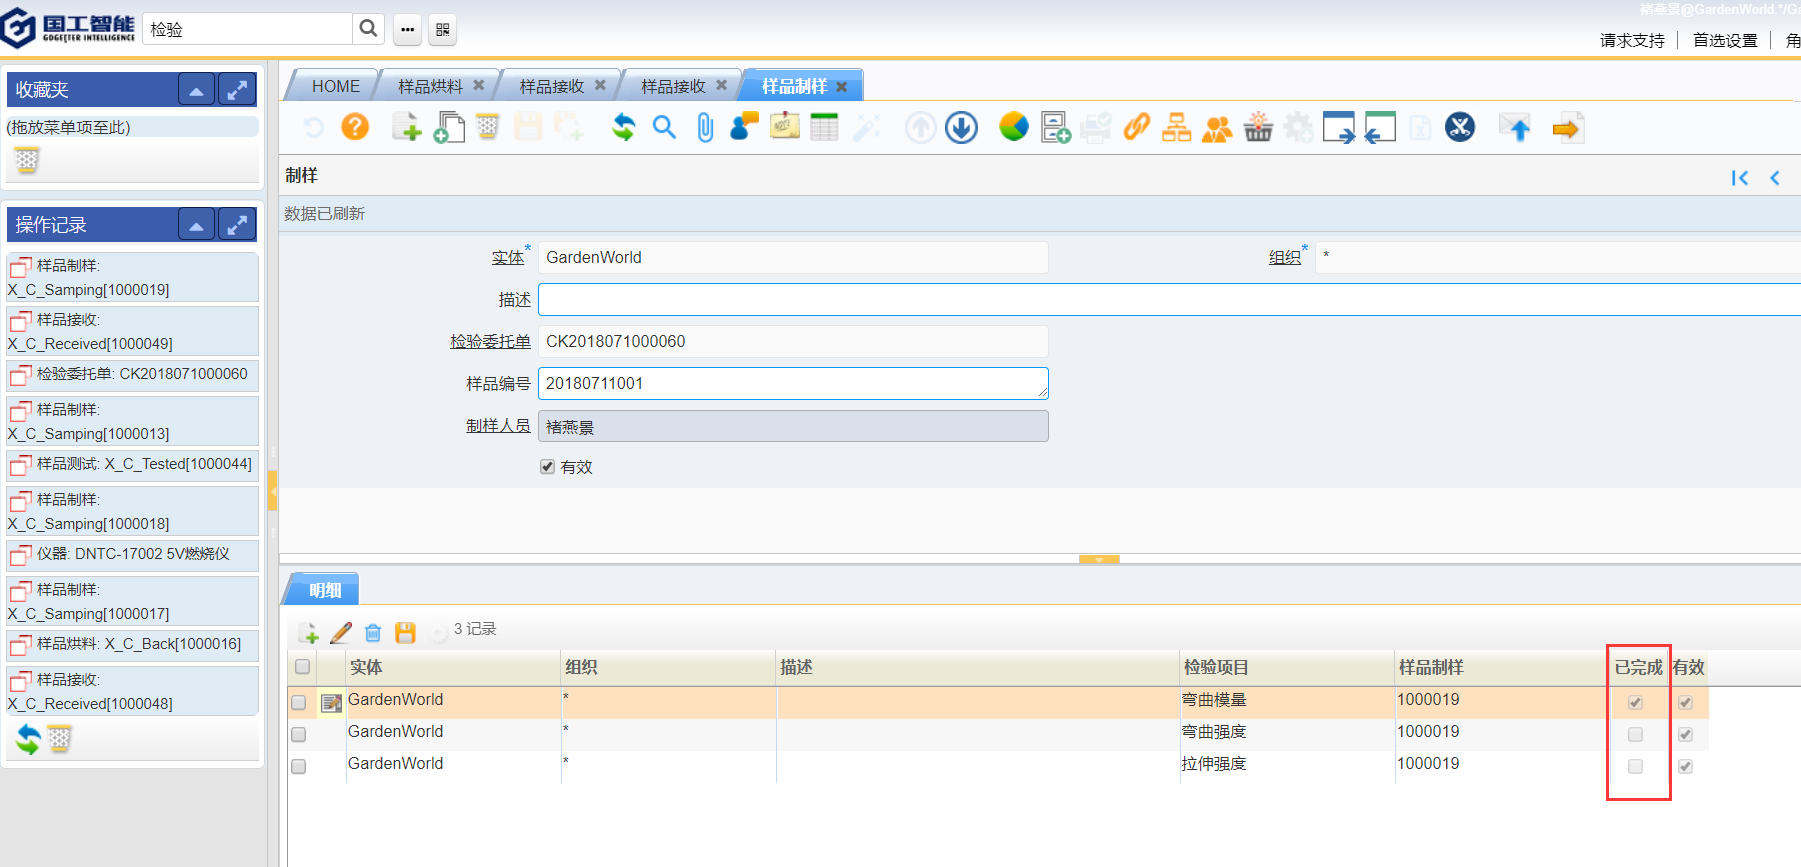Click the Next Record down arrow icon
Image resolution: width=1801 pixels, height=867 pixels.
point(961,128)
